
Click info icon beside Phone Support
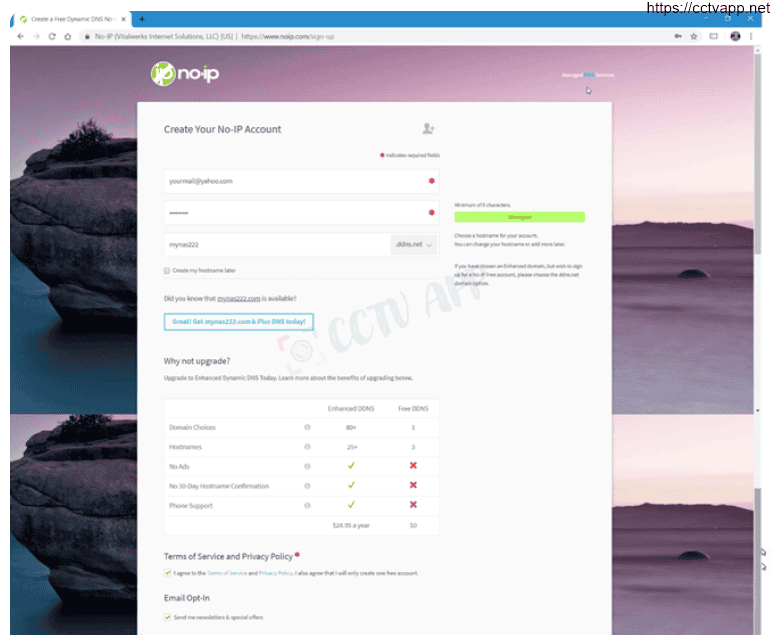307,506
